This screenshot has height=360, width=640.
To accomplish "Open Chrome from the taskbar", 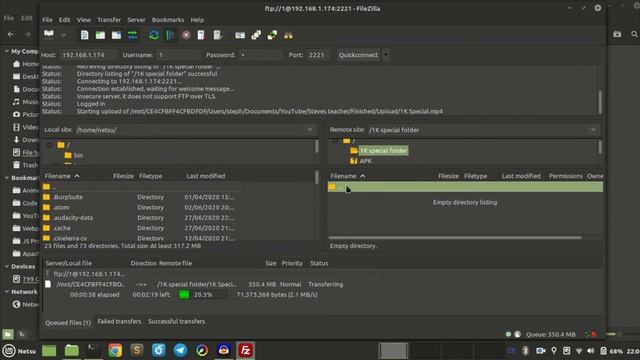I will 115,351.
